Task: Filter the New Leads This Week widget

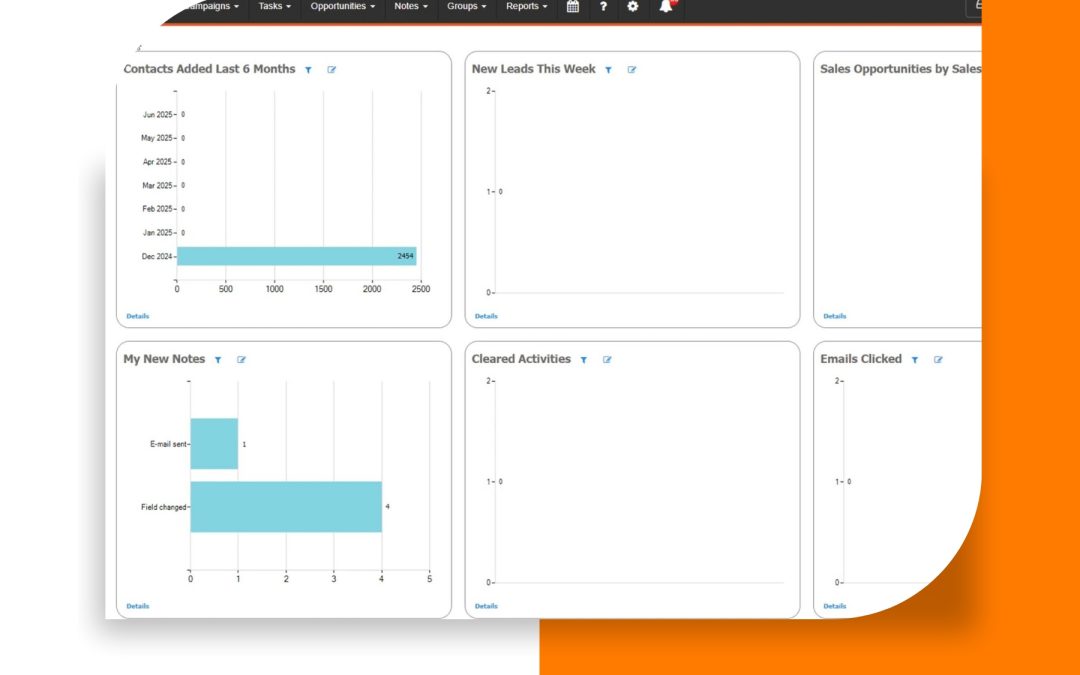Action: point(608,70)
